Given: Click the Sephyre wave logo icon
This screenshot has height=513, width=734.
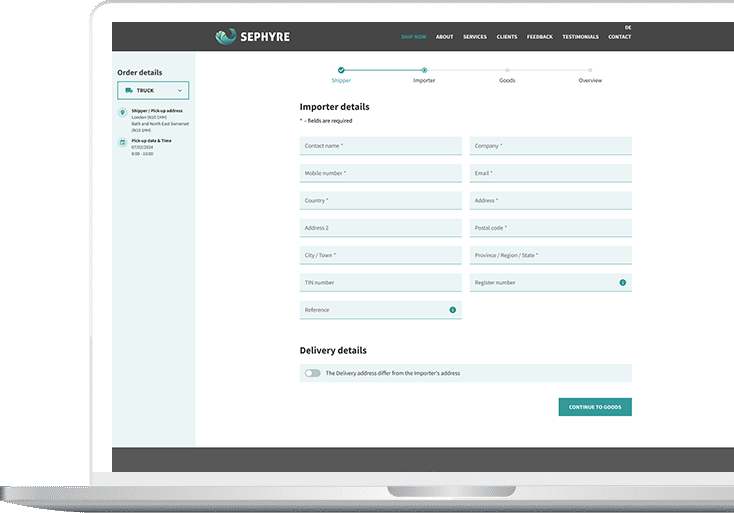Looking at the screenshot, I should 226,37.
